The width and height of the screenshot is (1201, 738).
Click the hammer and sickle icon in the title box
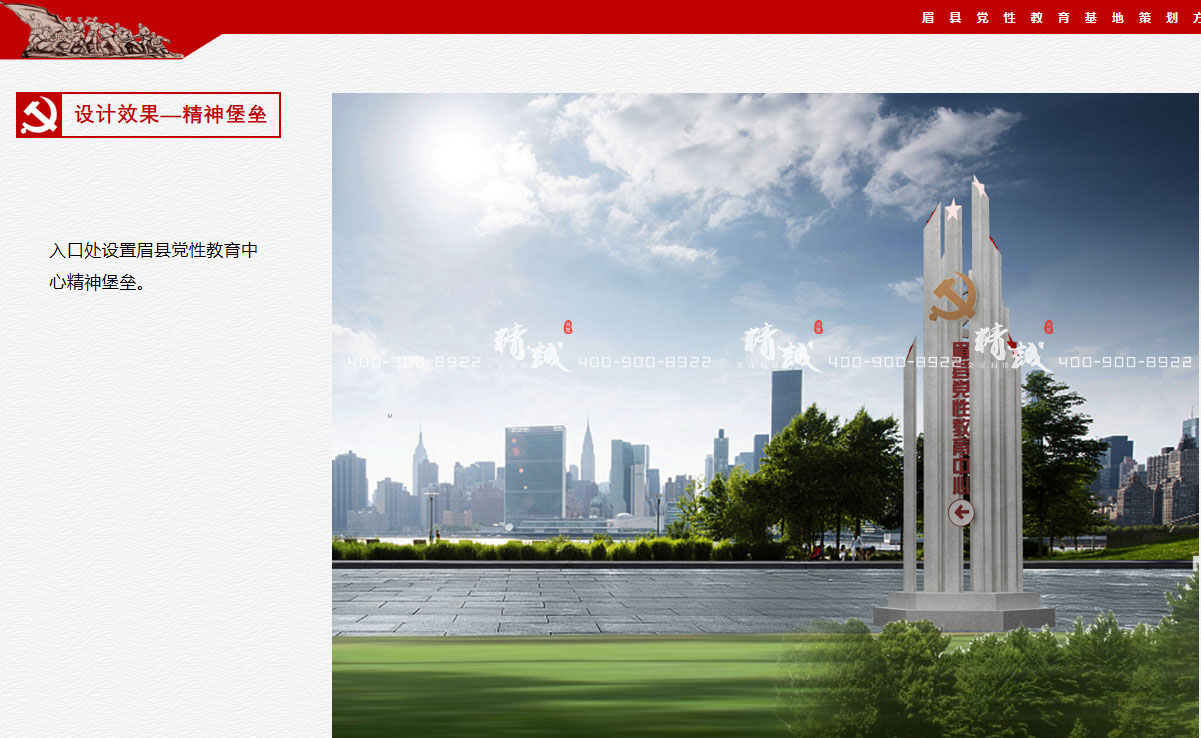pos(40,115)
